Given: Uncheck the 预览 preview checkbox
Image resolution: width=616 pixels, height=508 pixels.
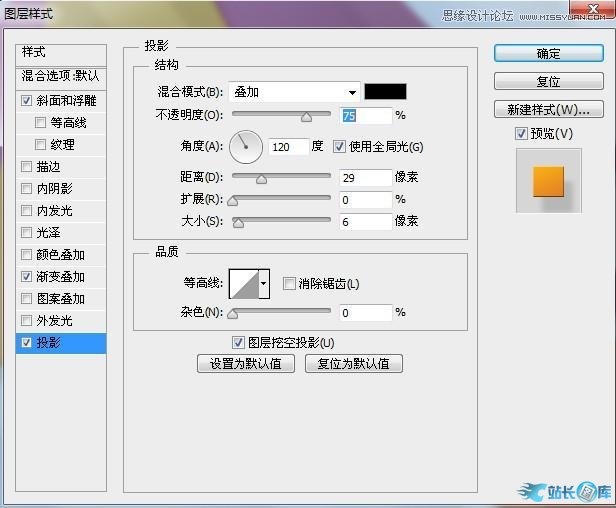Looking at the screenshot, I should pyautogui.click(x=521, y=134).
